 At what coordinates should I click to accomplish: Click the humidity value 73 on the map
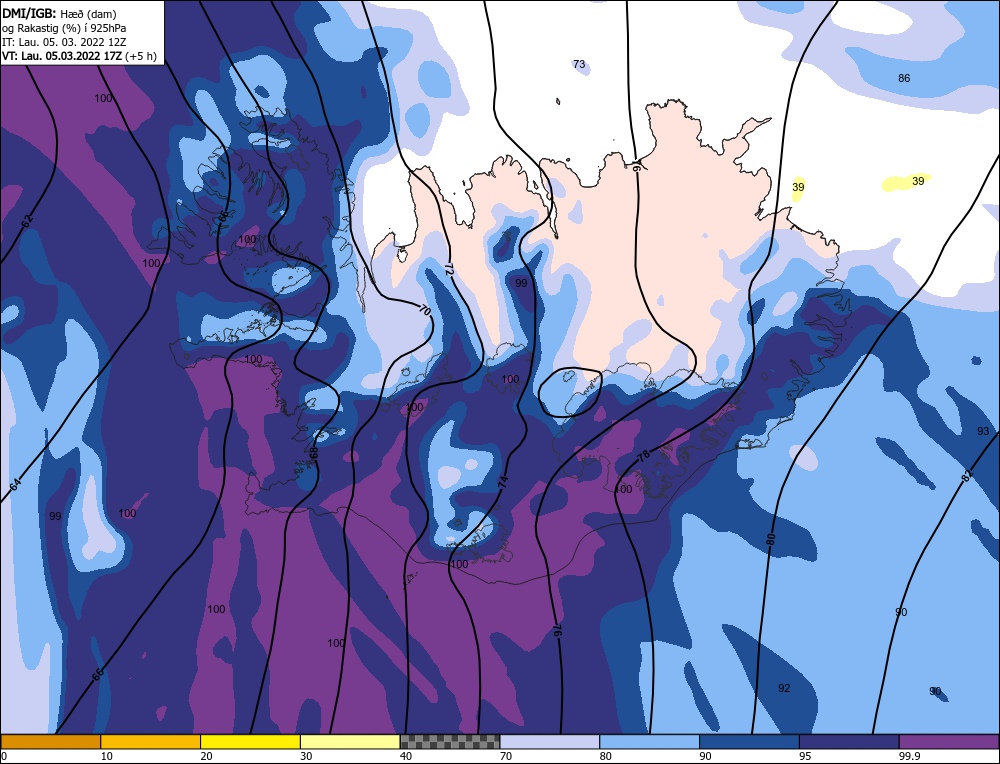pos(579,64)
